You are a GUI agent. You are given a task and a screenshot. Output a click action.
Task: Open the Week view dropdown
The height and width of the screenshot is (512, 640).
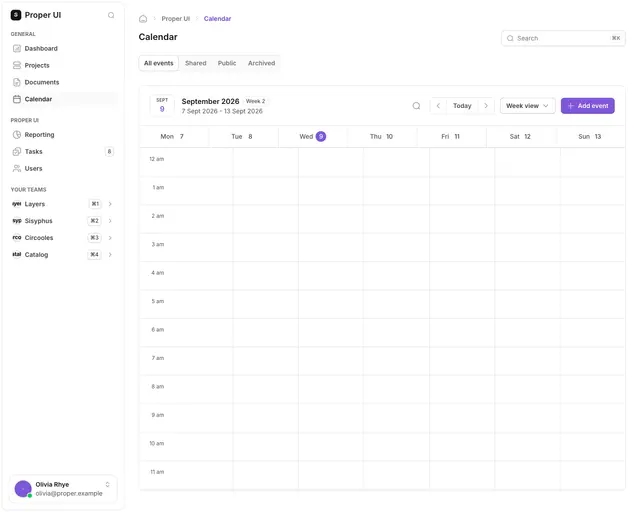527,106
